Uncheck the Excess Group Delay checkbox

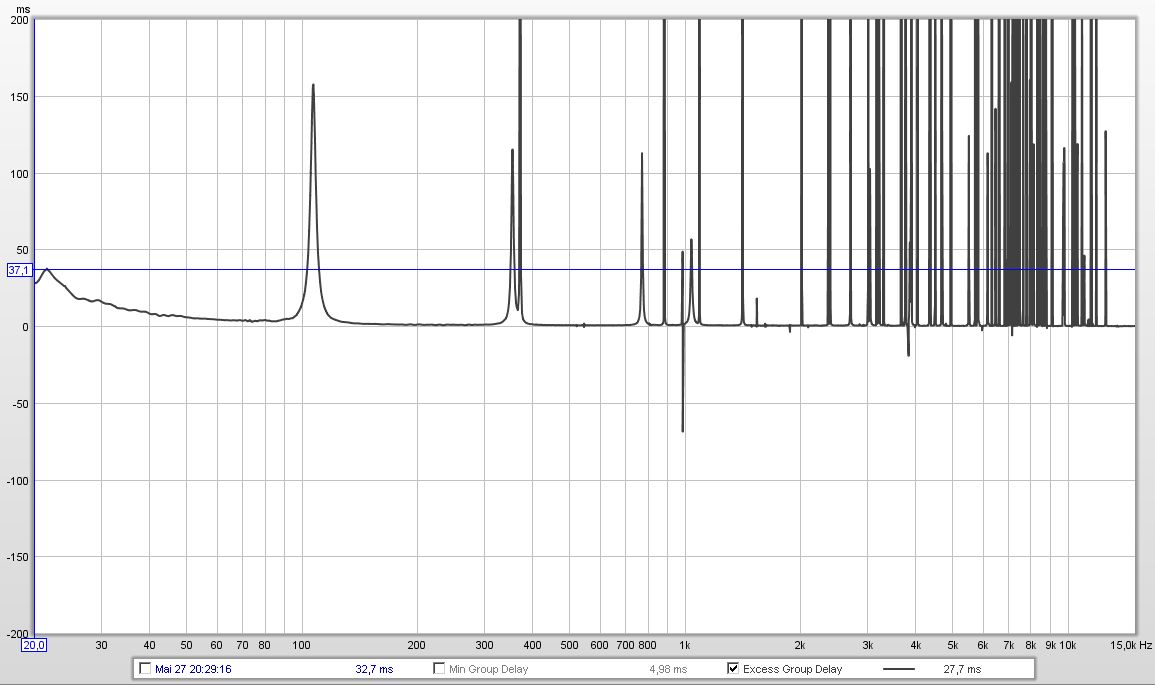733,669
